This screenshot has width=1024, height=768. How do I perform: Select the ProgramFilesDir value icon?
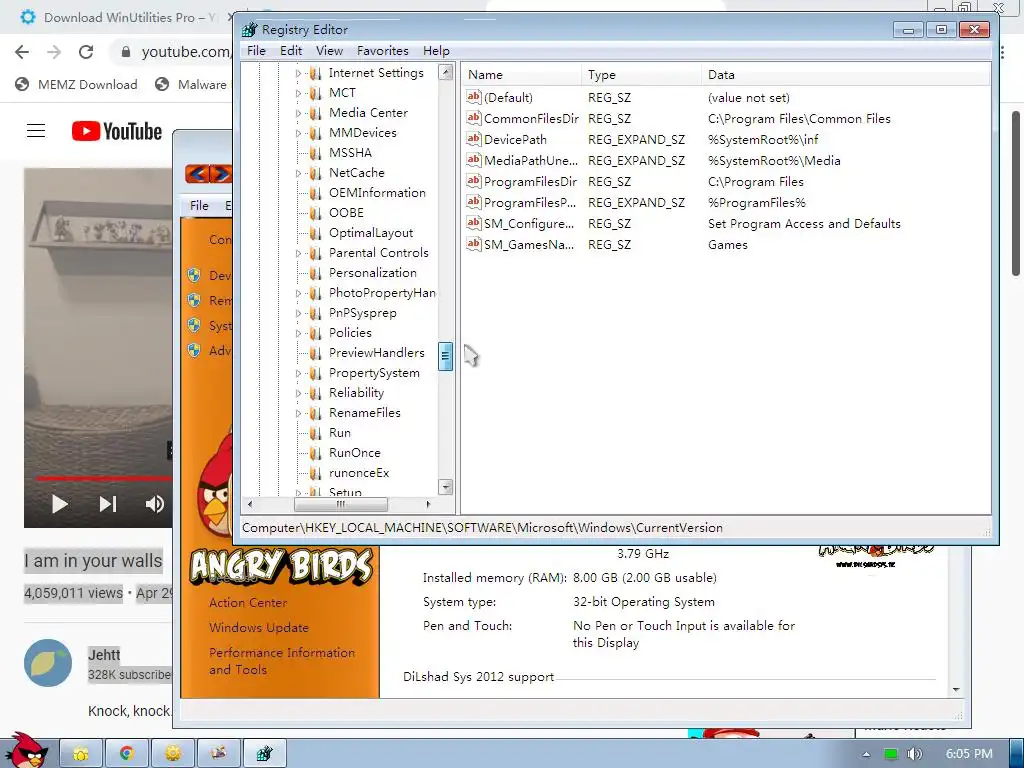coord(473,181)
